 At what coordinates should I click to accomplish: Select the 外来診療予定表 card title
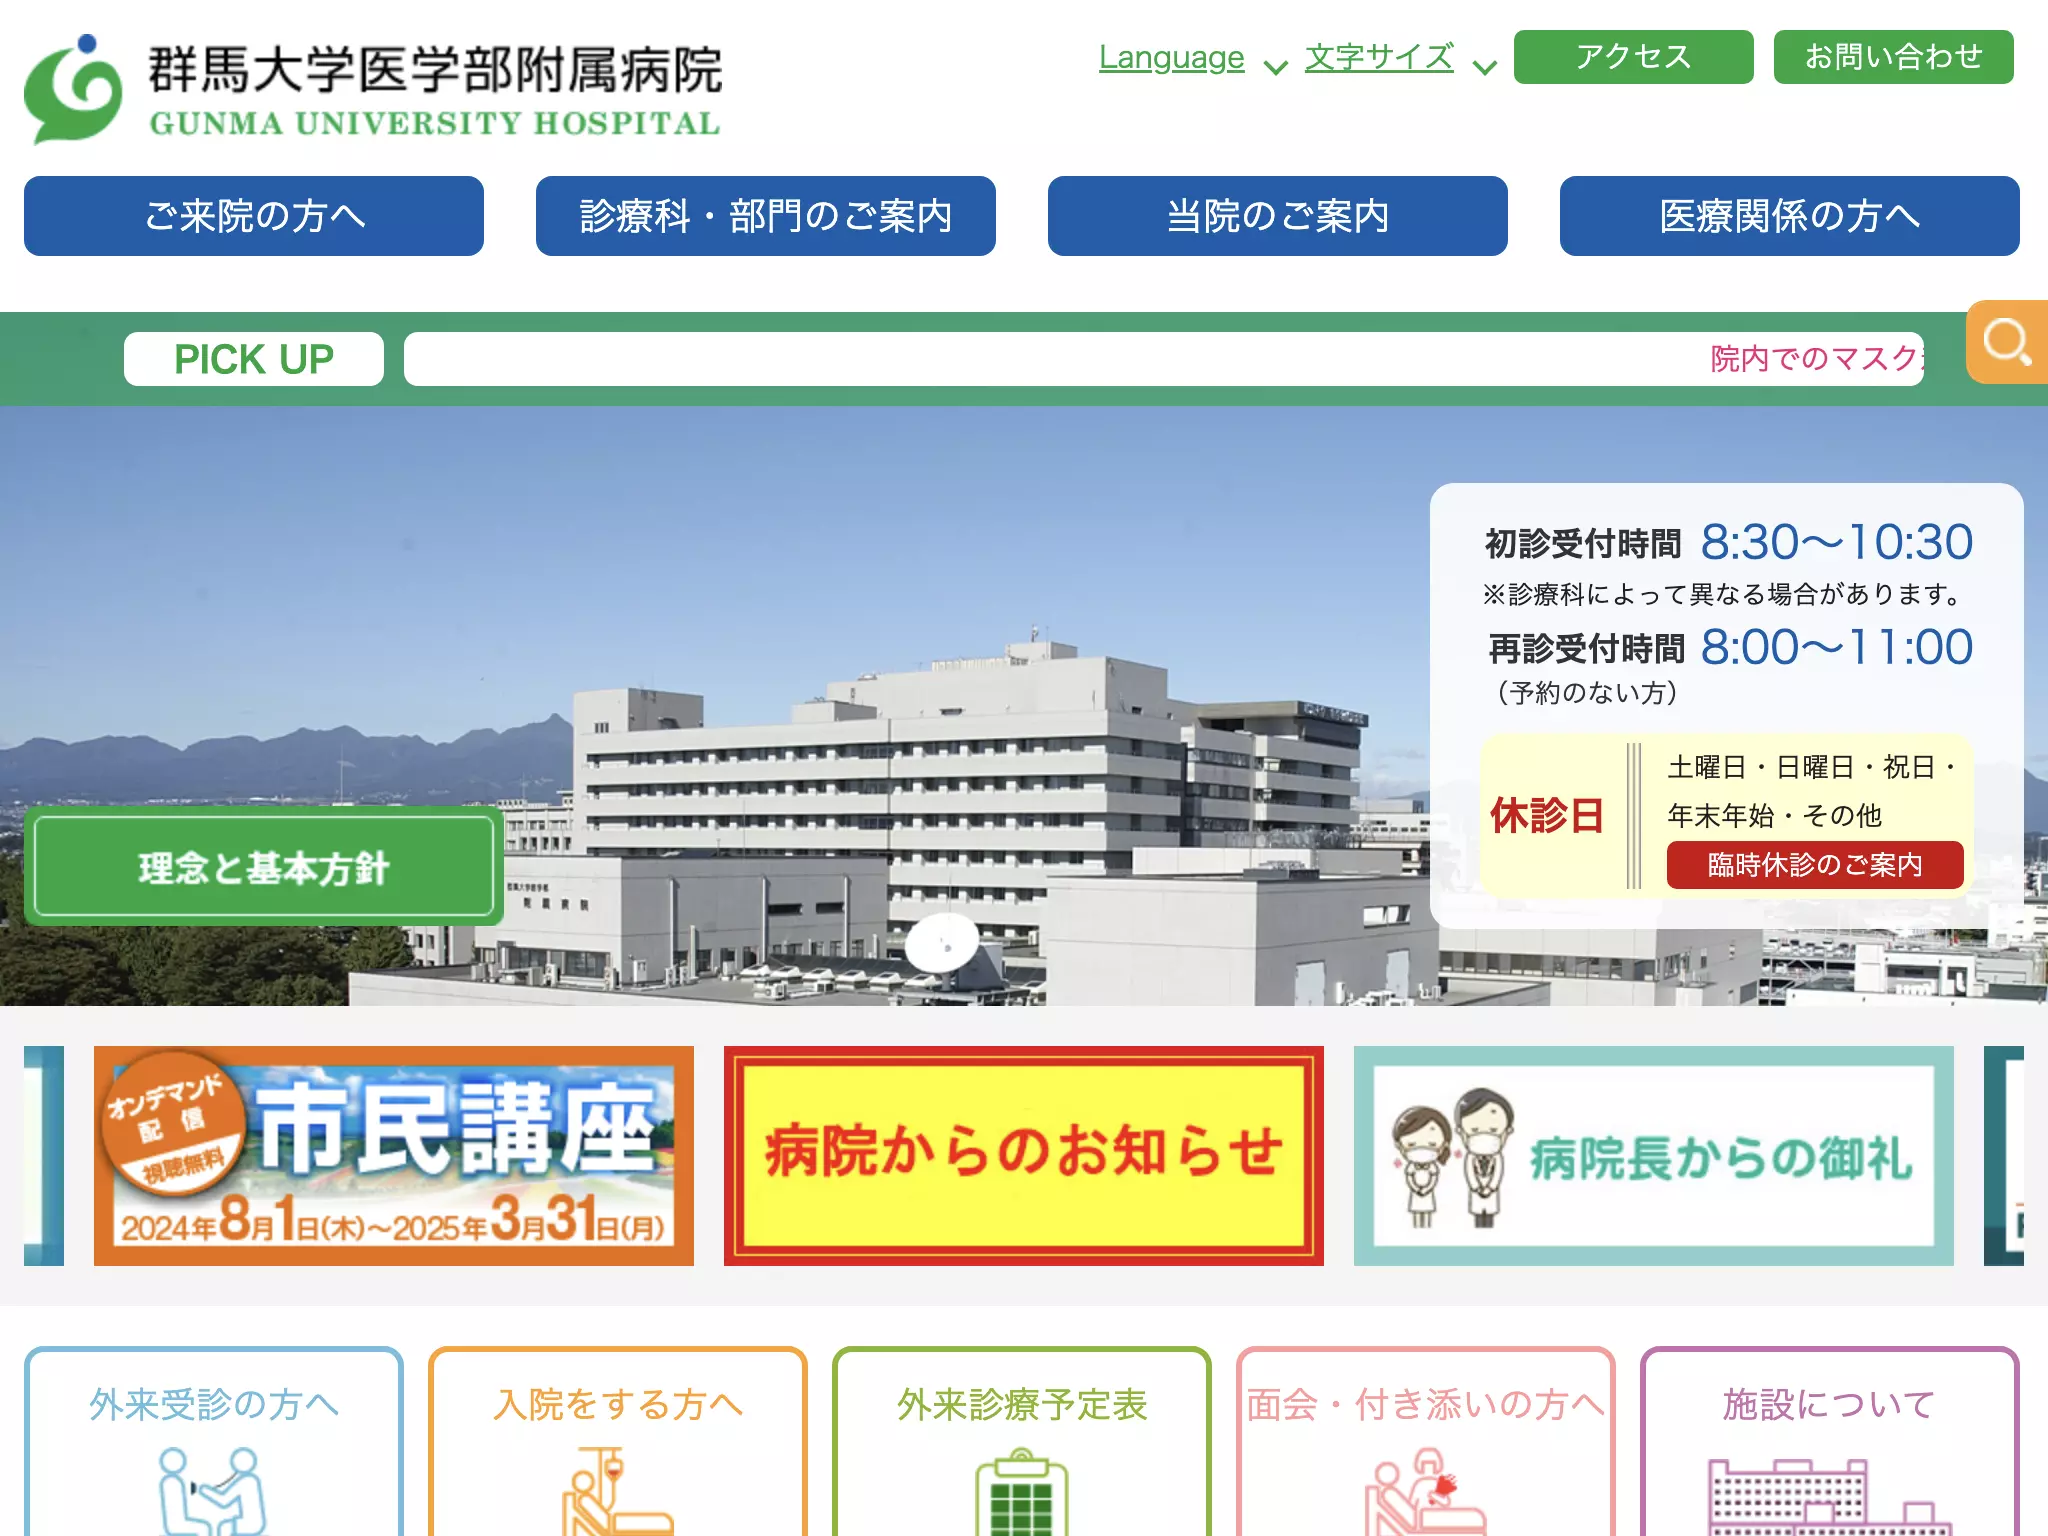1022,1405
